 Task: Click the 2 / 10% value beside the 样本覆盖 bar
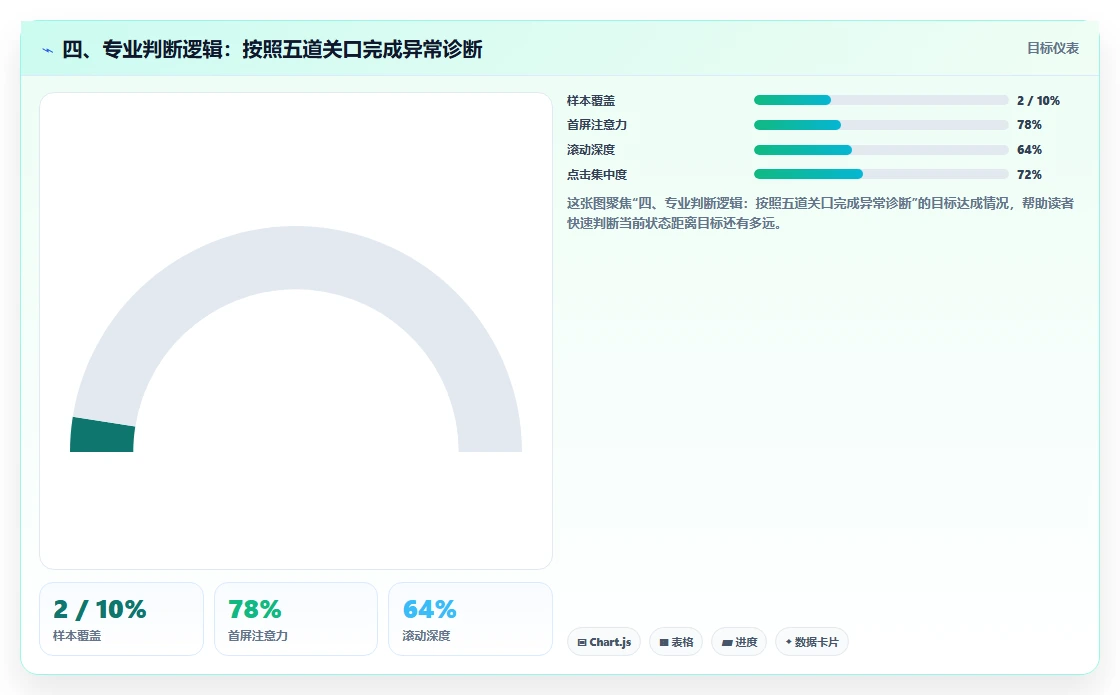click(x=1038, y=101)
